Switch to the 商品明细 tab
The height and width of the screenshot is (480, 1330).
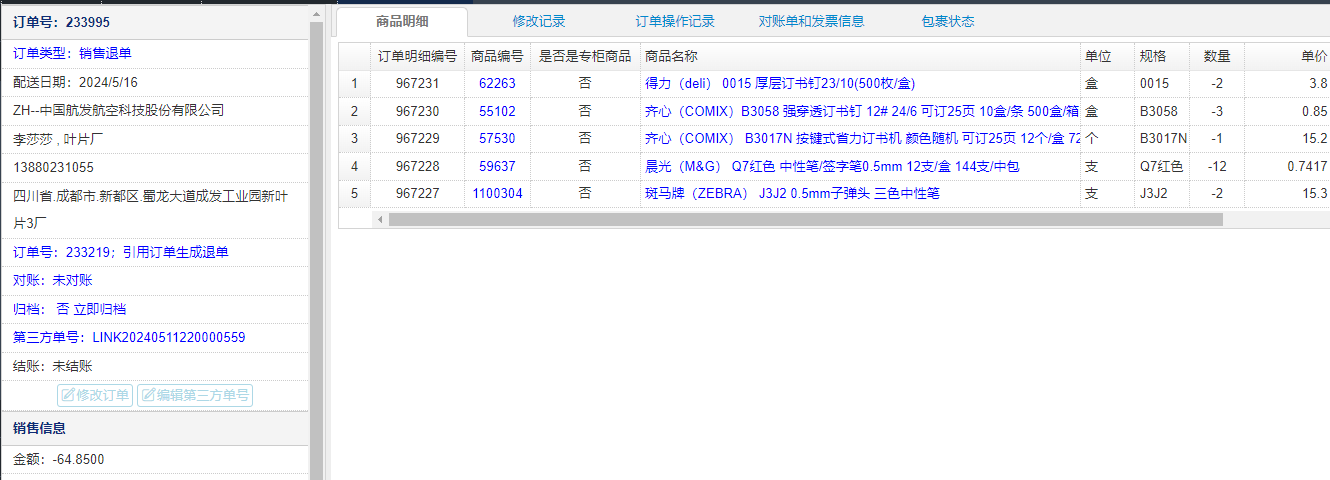coord(402,21)
